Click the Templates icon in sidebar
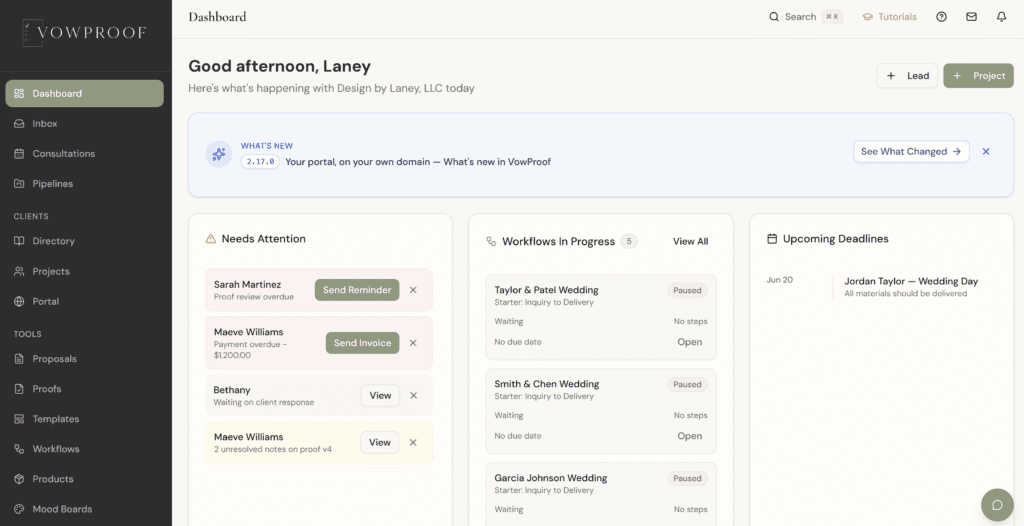This screenshot has width=1024, height=526. click(x=19, y=419)
